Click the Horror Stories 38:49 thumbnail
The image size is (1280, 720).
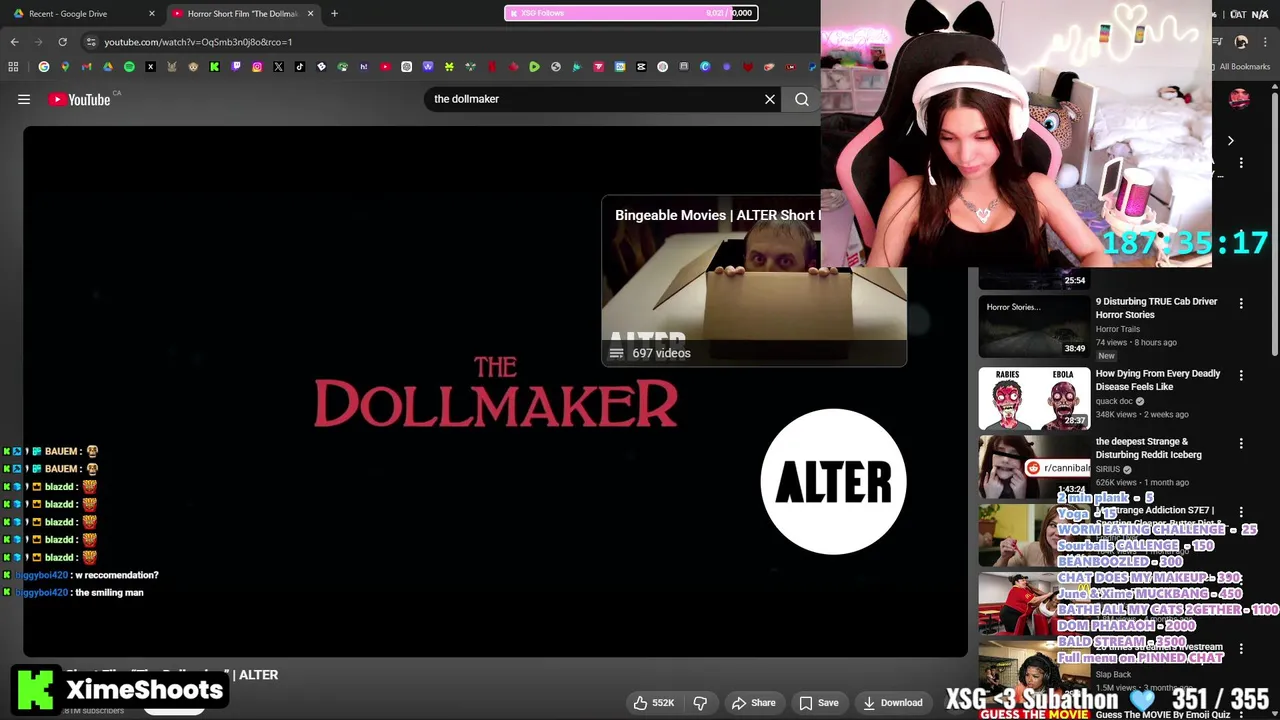click(1034, 327)
